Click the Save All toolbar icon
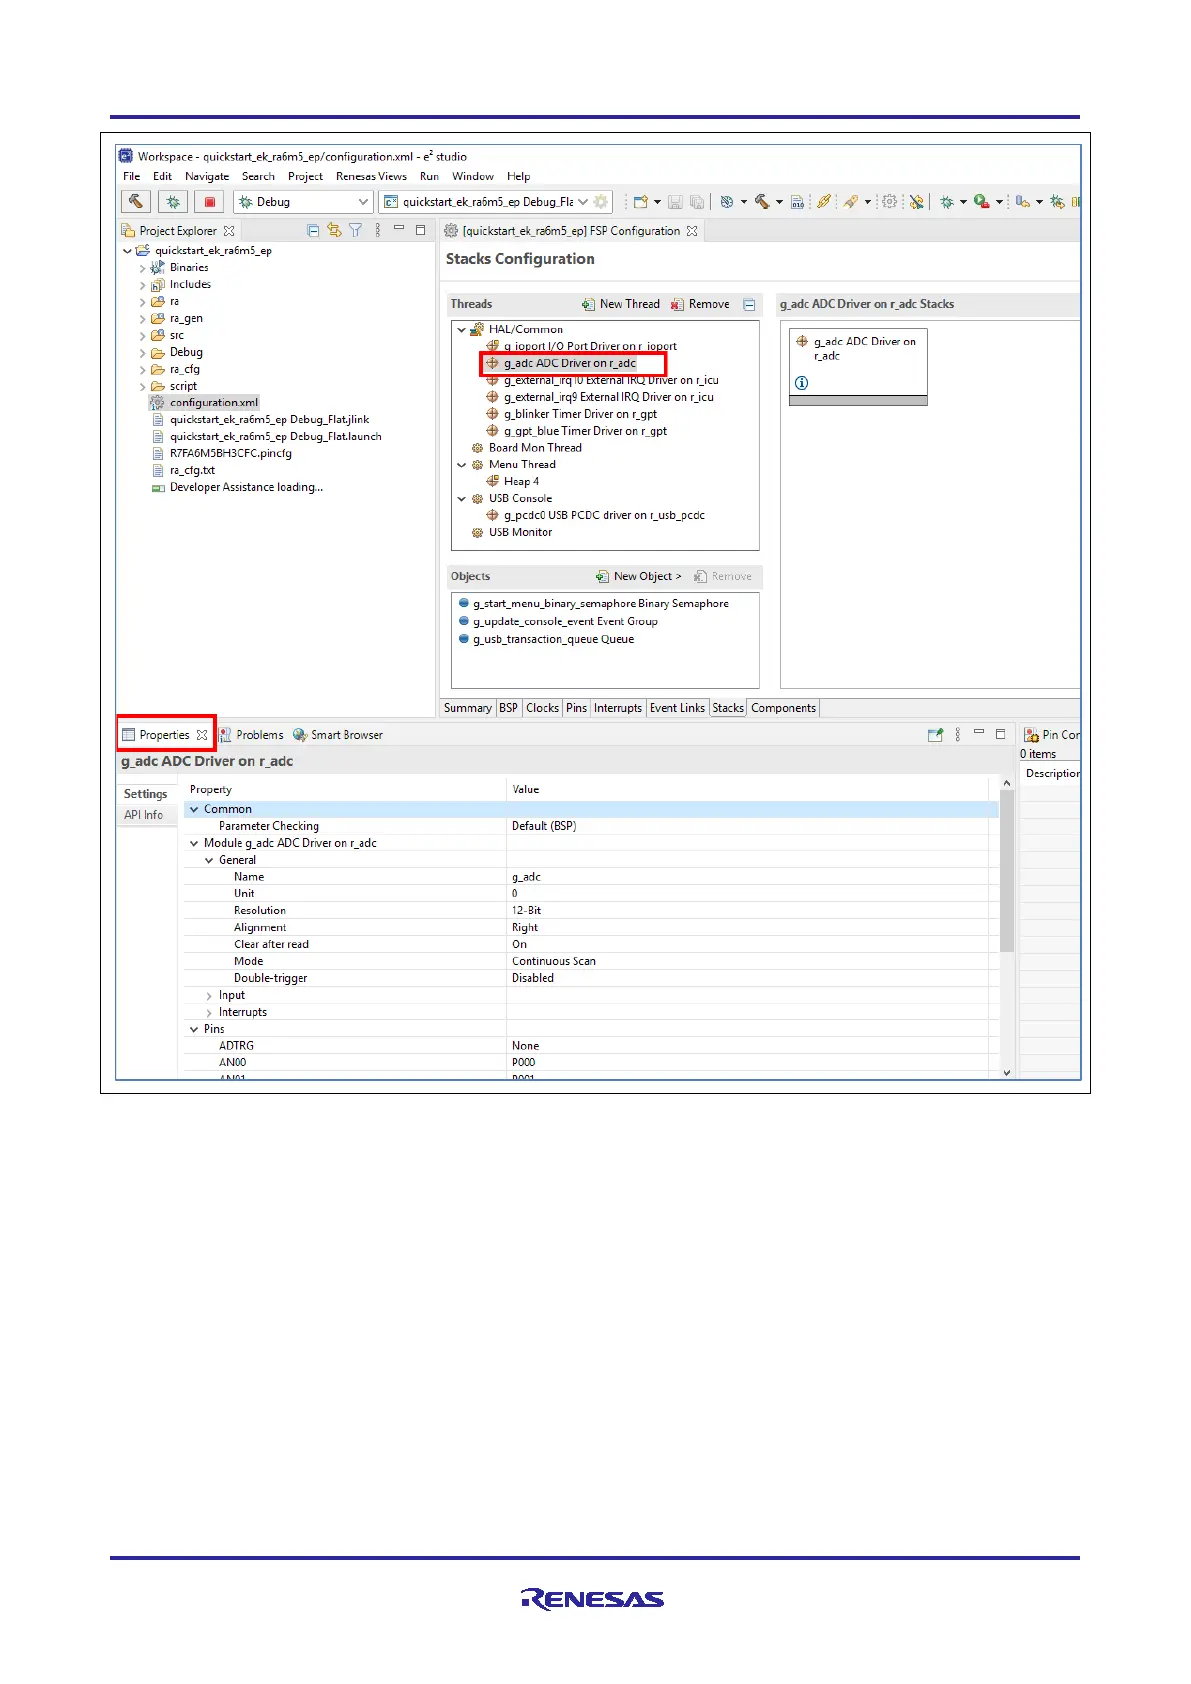Viewport: 1191px width, 1684px height. pos(697,202)
